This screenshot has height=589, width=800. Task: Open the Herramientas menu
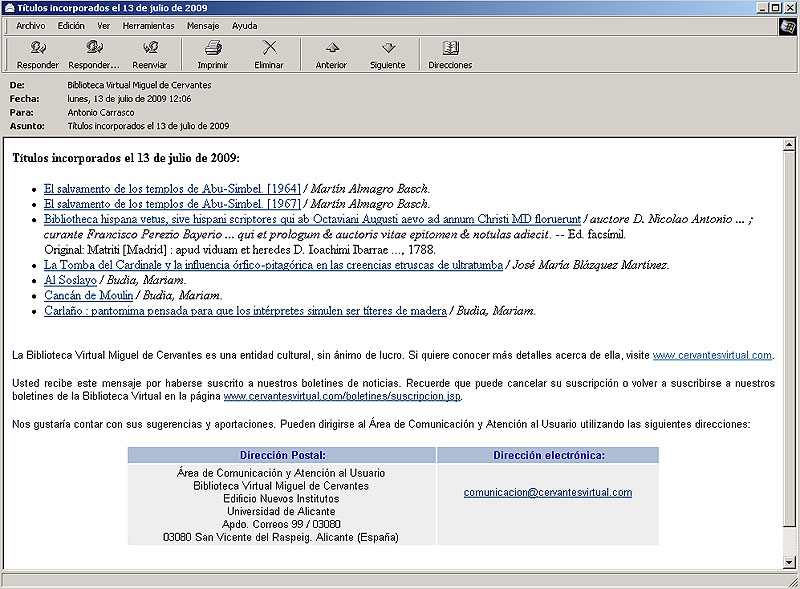tap(148, 26)
